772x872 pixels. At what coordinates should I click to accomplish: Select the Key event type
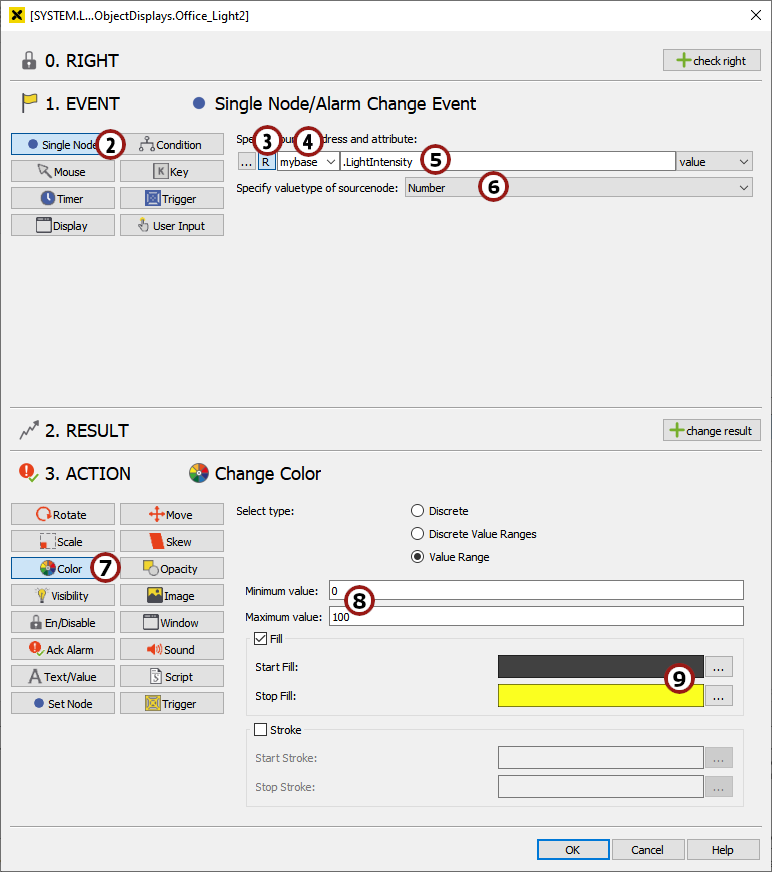coord(171,172)
